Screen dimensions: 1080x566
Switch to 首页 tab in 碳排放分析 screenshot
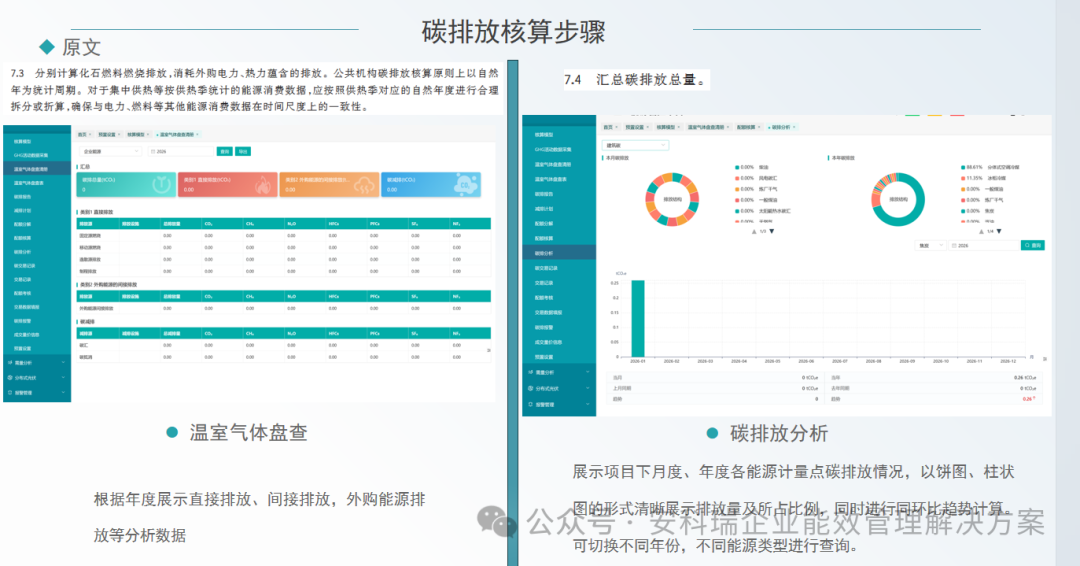[610, 127]
